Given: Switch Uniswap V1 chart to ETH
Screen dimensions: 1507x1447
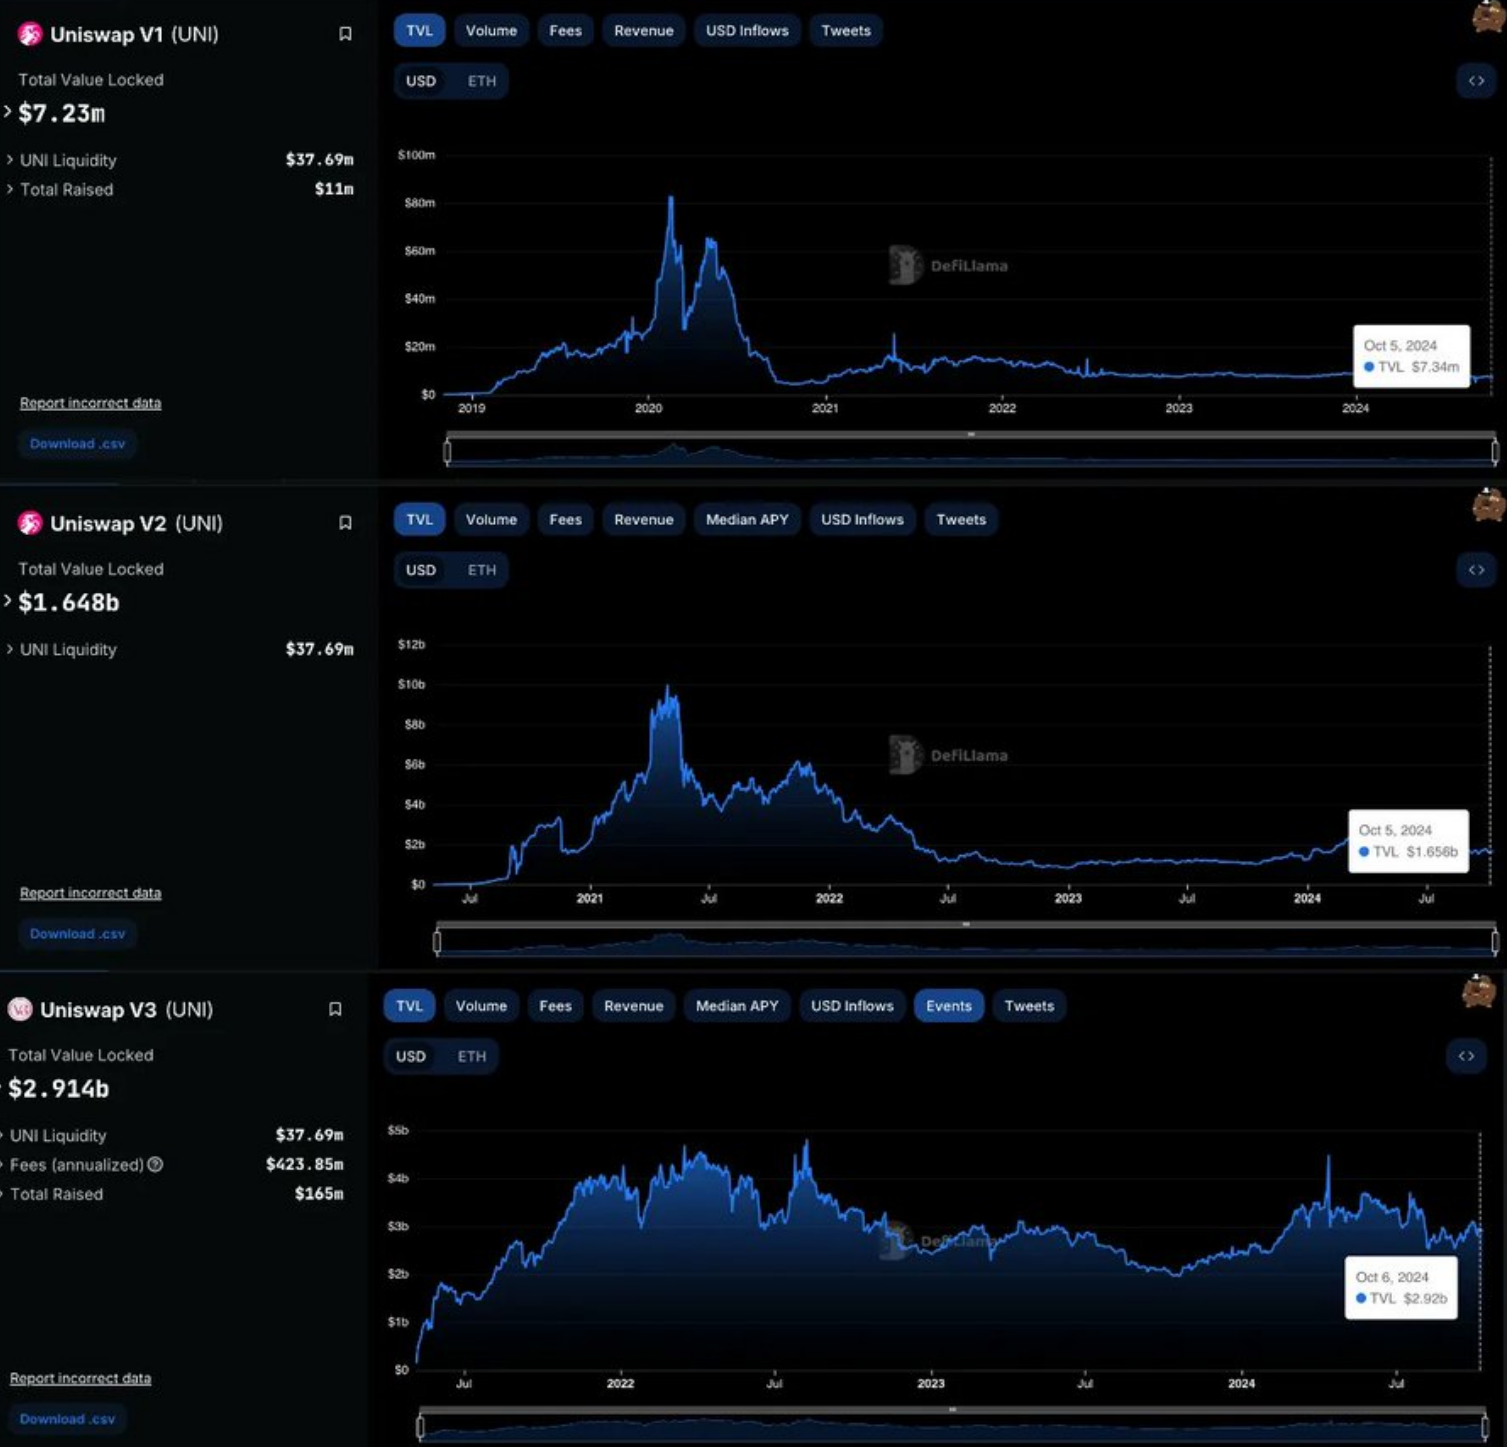Looking at the screenshot, I should click(481, 81).
